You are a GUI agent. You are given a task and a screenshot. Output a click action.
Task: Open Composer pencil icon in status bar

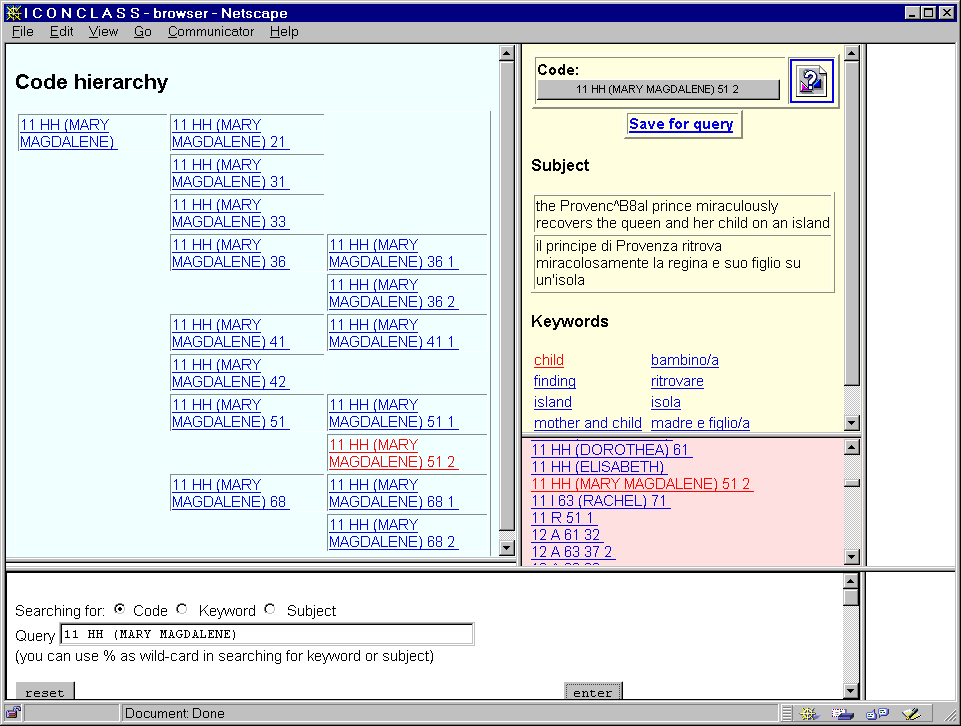910,714
